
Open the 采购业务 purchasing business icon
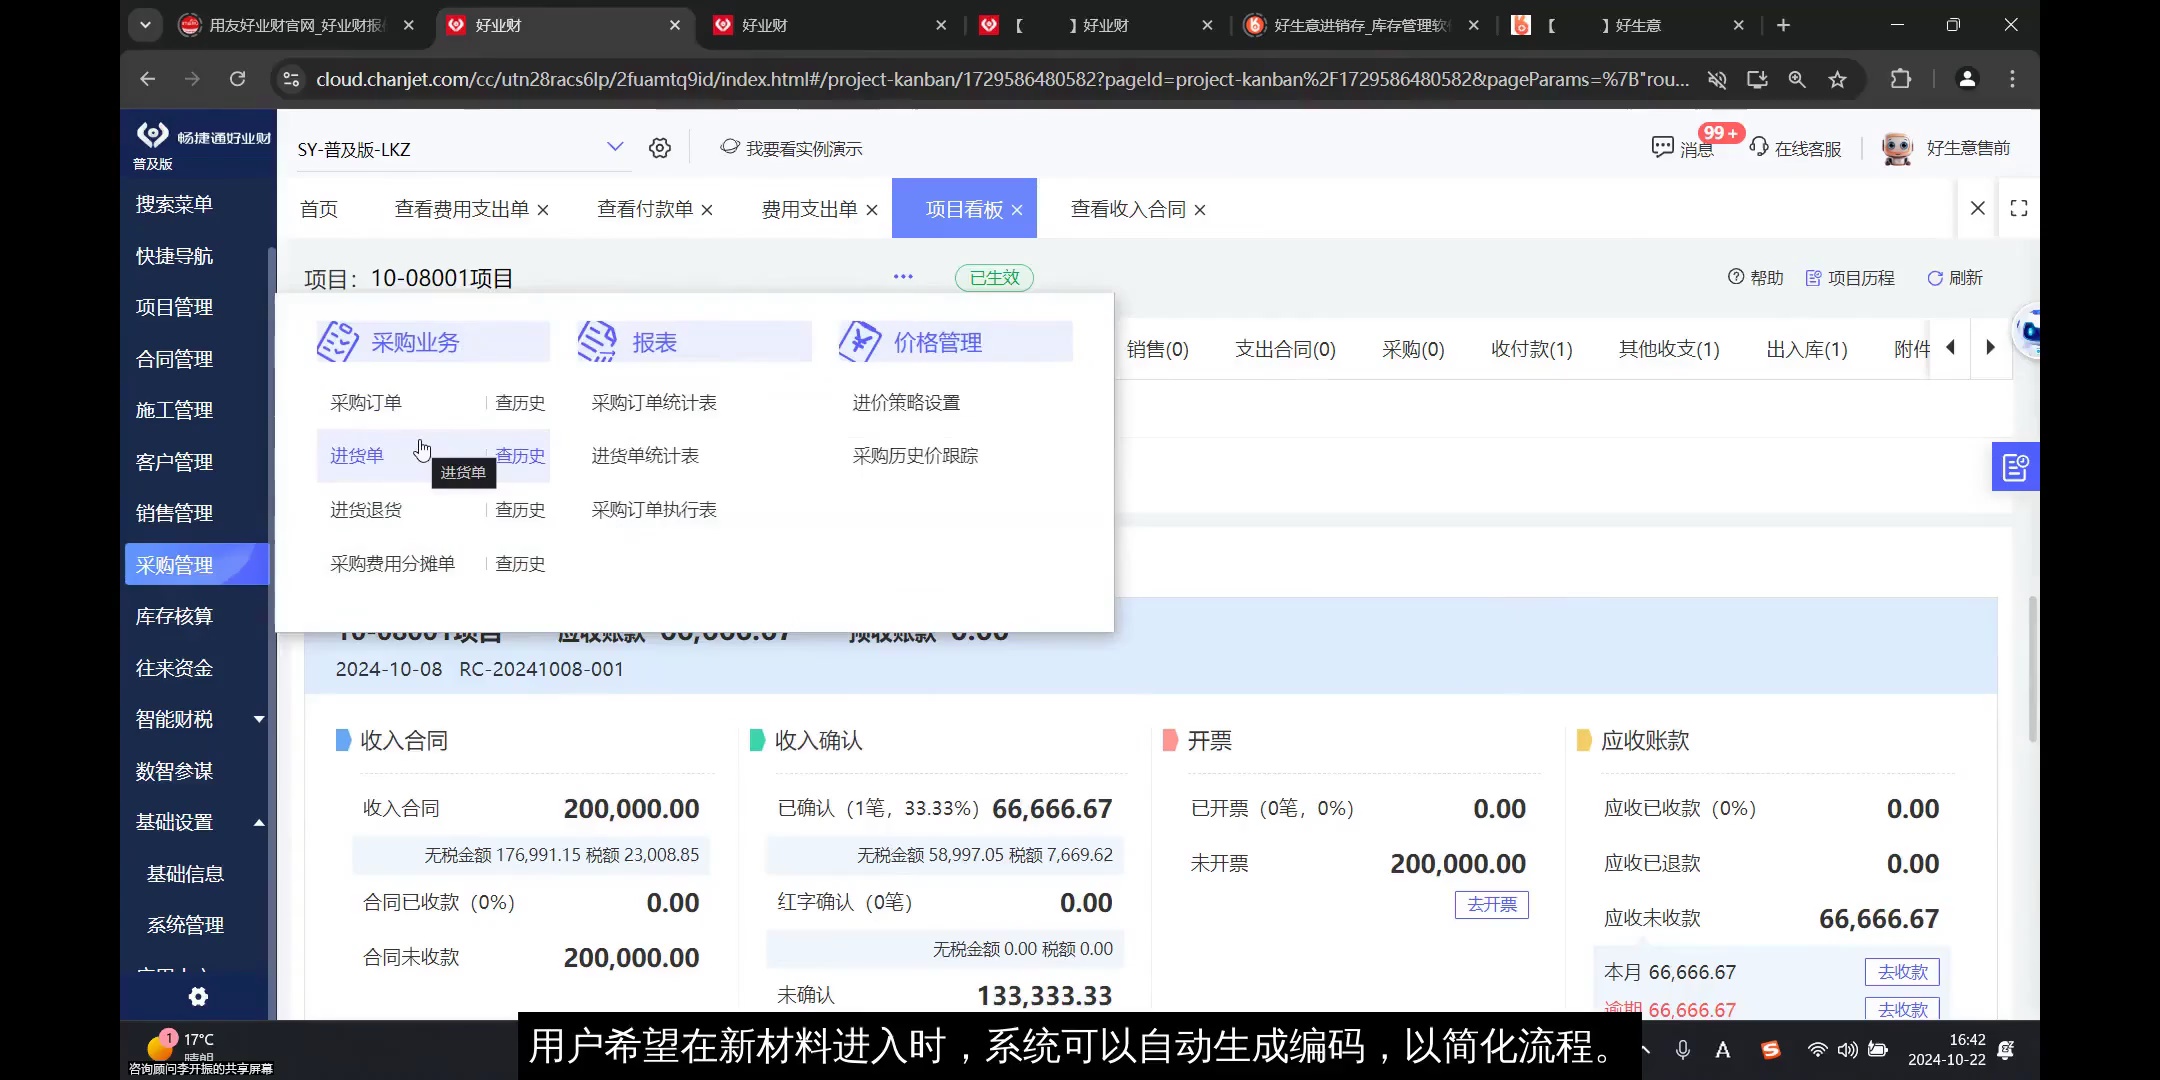pos(339,341)
